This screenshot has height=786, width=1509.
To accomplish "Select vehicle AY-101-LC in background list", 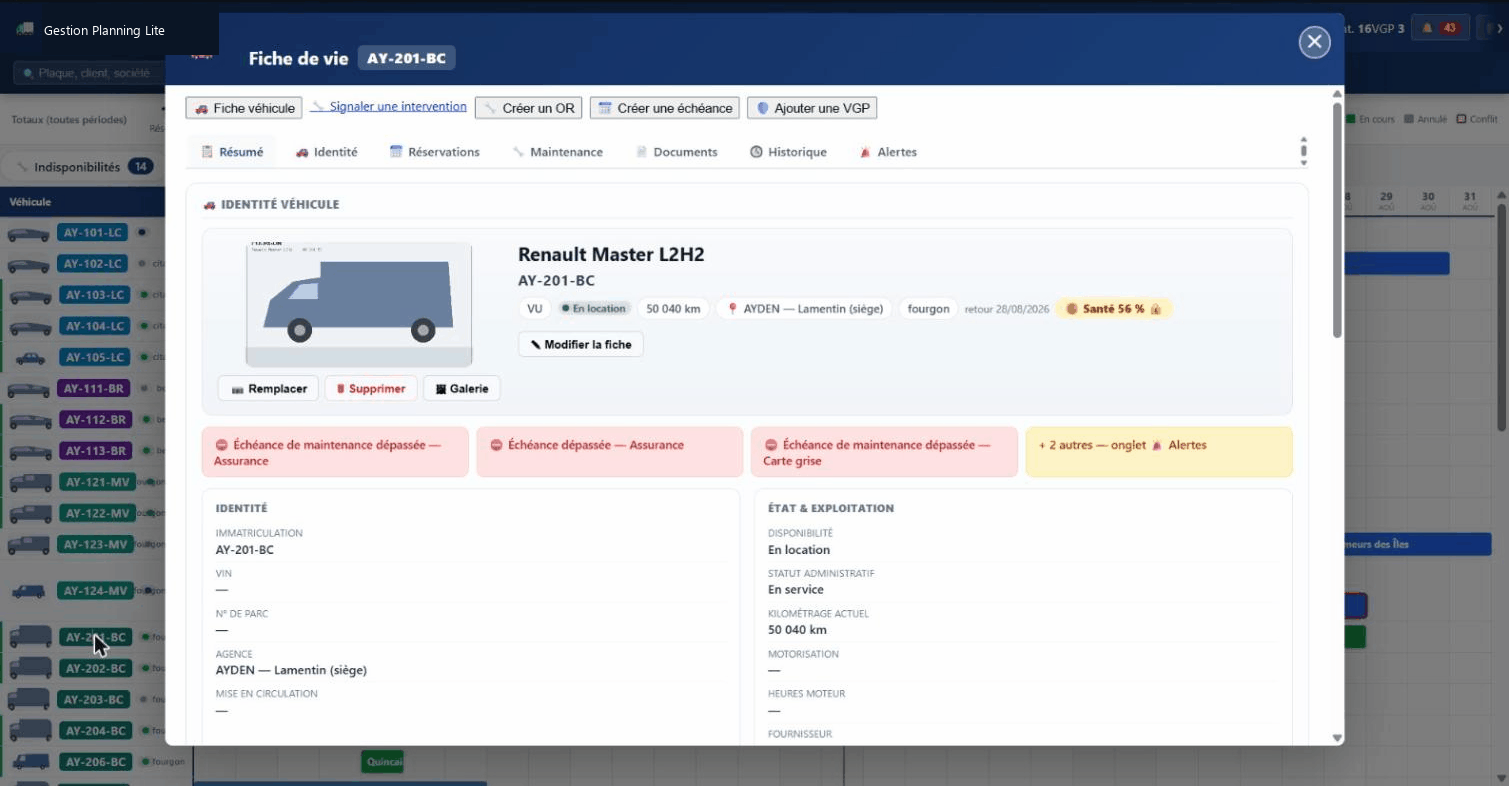I will click(92, 233).
